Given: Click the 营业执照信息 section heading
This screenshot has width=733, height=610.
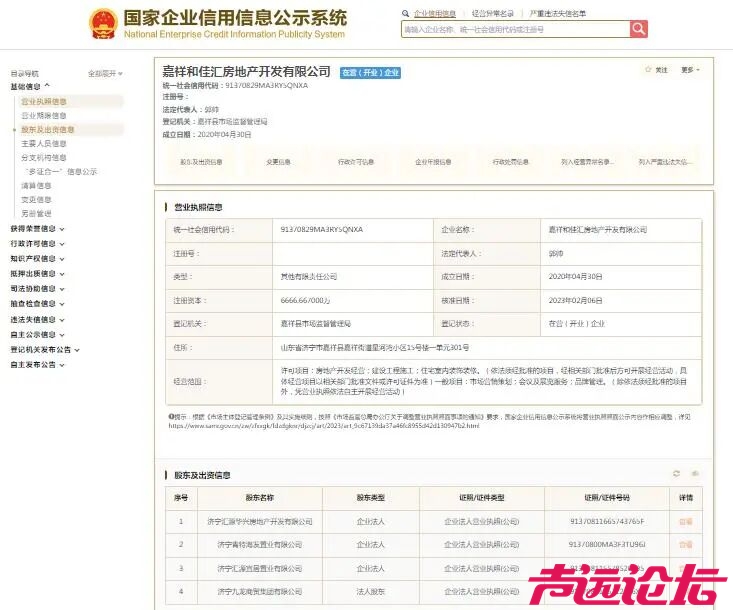Looking at the screenshot, I should (x=198, y=207).
